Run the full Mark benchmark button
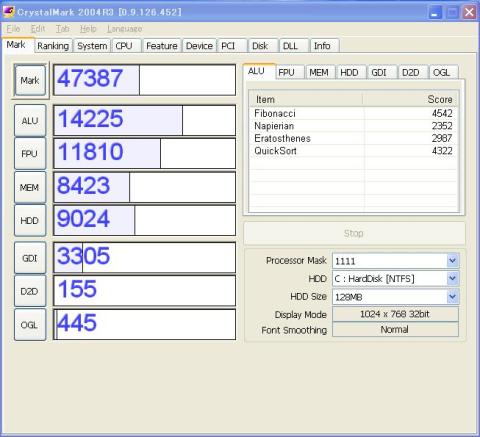 coord(30,80)
